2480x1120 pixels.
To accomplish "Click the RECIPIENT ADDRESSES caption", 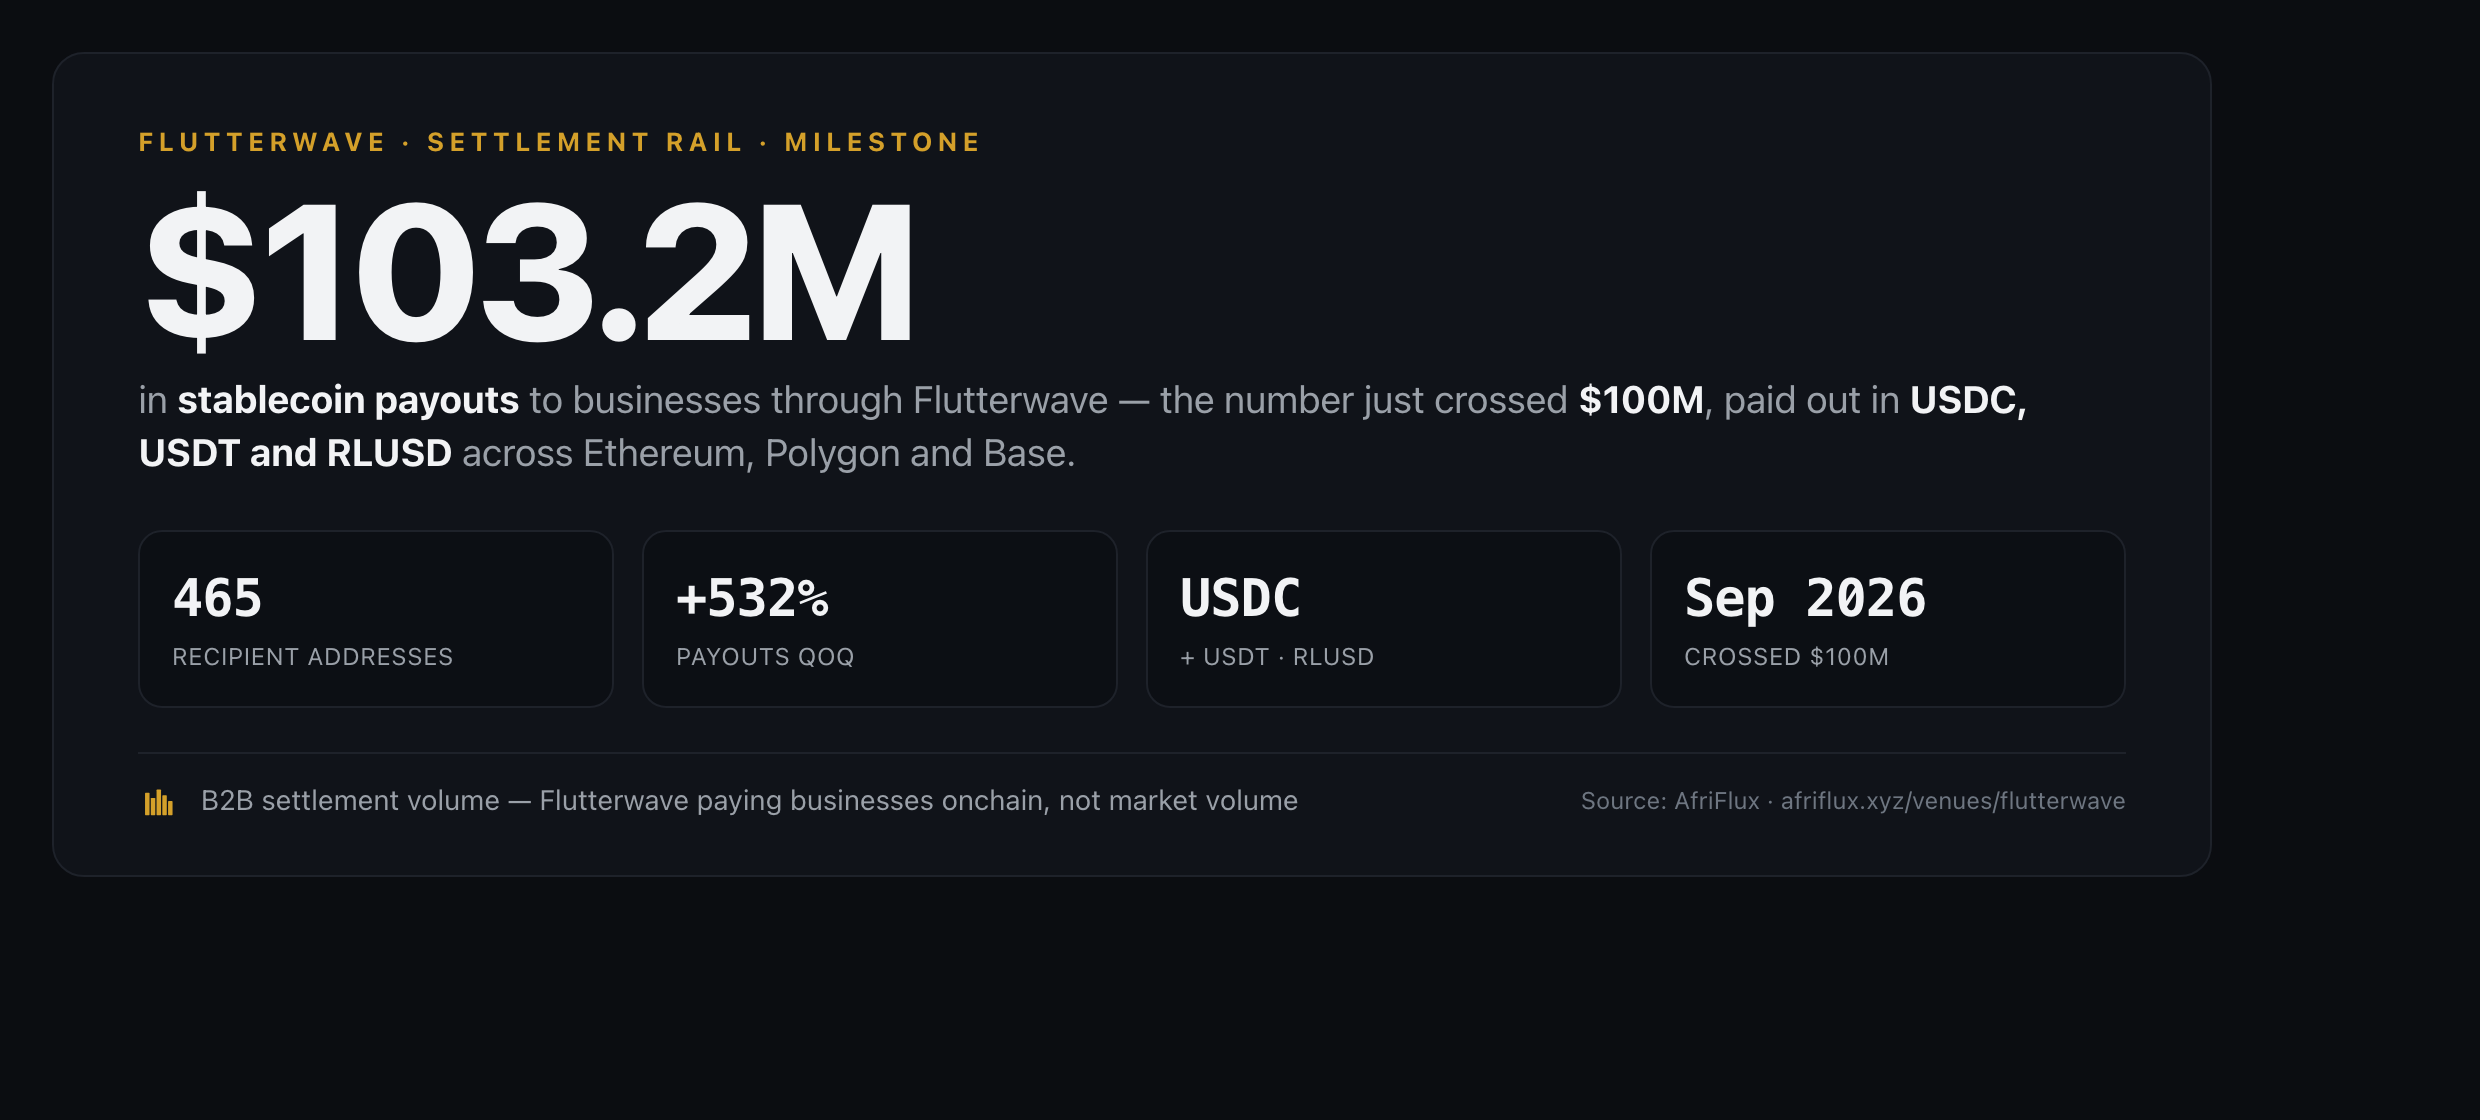I will 313,657.
